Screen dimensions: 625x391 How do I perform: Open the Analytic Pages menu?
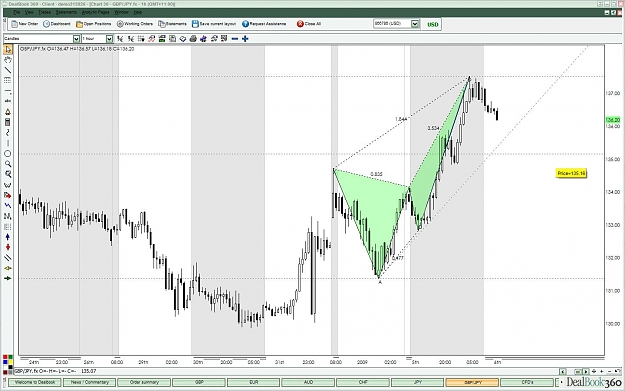(x=95, y=12)
